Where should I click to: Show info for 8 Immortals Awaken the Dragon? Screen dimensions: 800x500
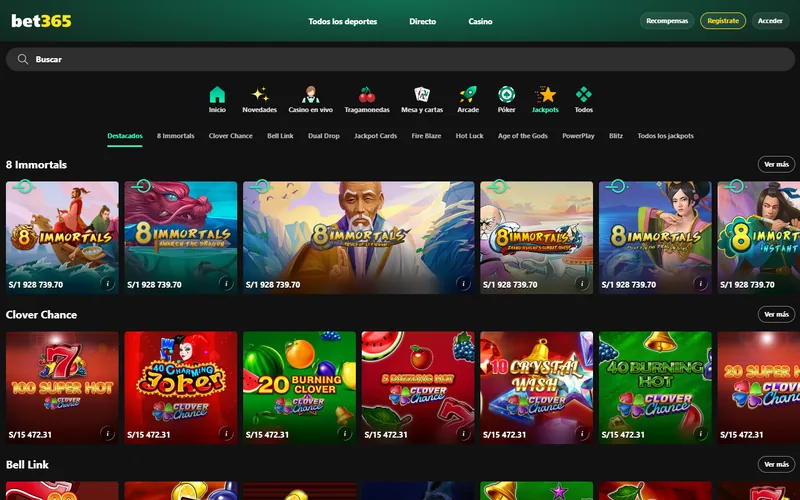(226, 283)
